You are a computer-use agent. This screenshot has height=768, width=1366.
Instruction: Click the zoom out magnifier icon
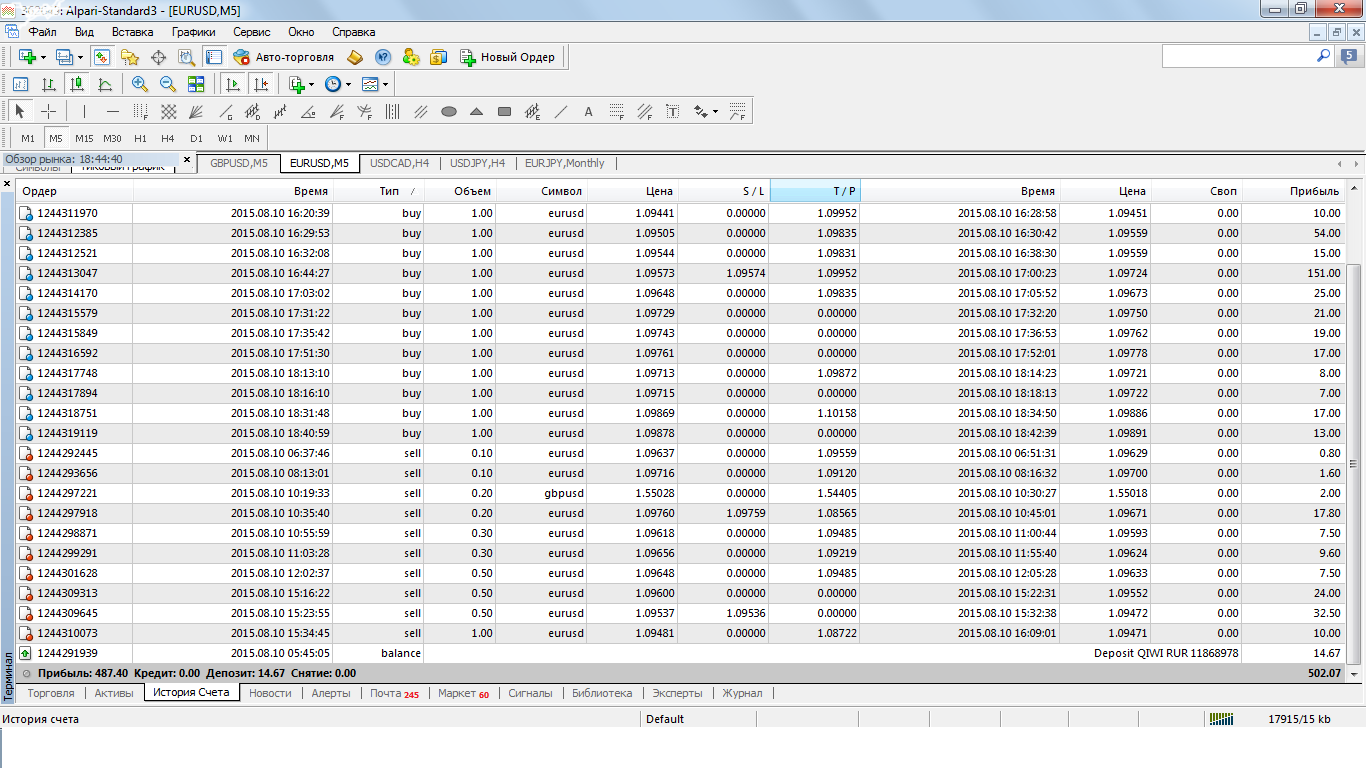[168, 85]
